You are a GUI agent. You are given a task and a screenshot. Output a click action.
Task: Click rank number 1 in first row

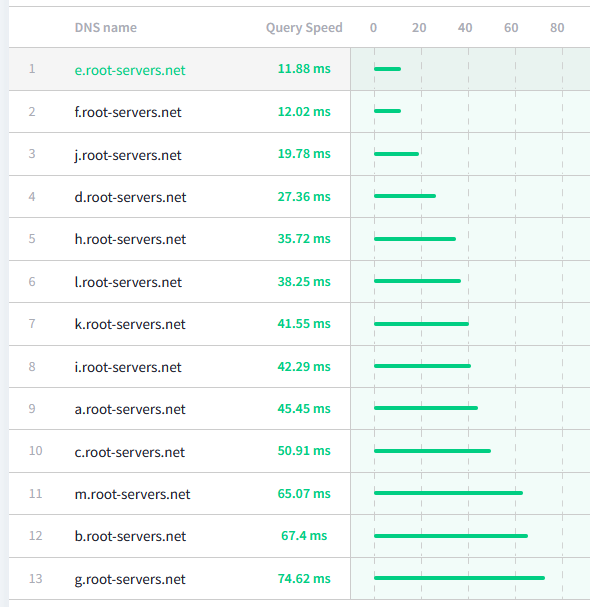tap(32, 69)
